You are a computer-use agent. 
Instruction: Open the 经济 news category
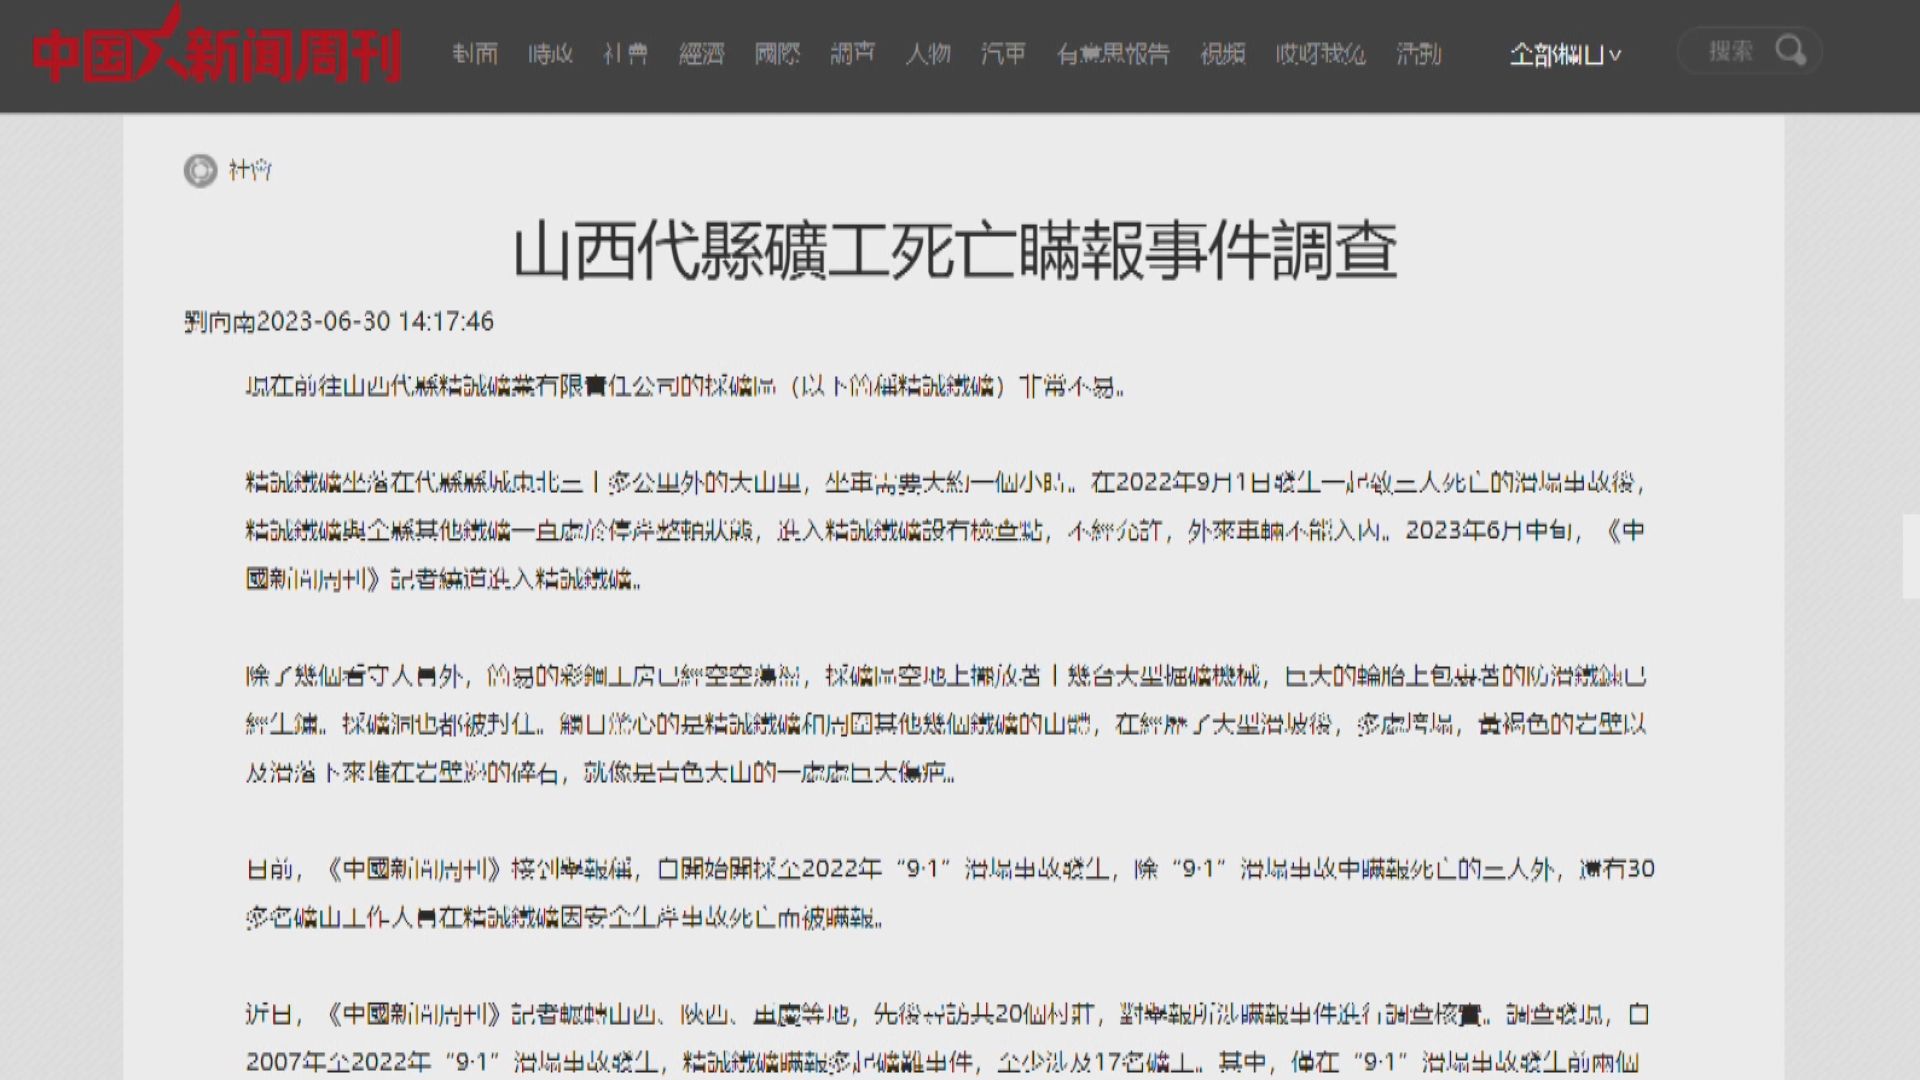(701, 55)
